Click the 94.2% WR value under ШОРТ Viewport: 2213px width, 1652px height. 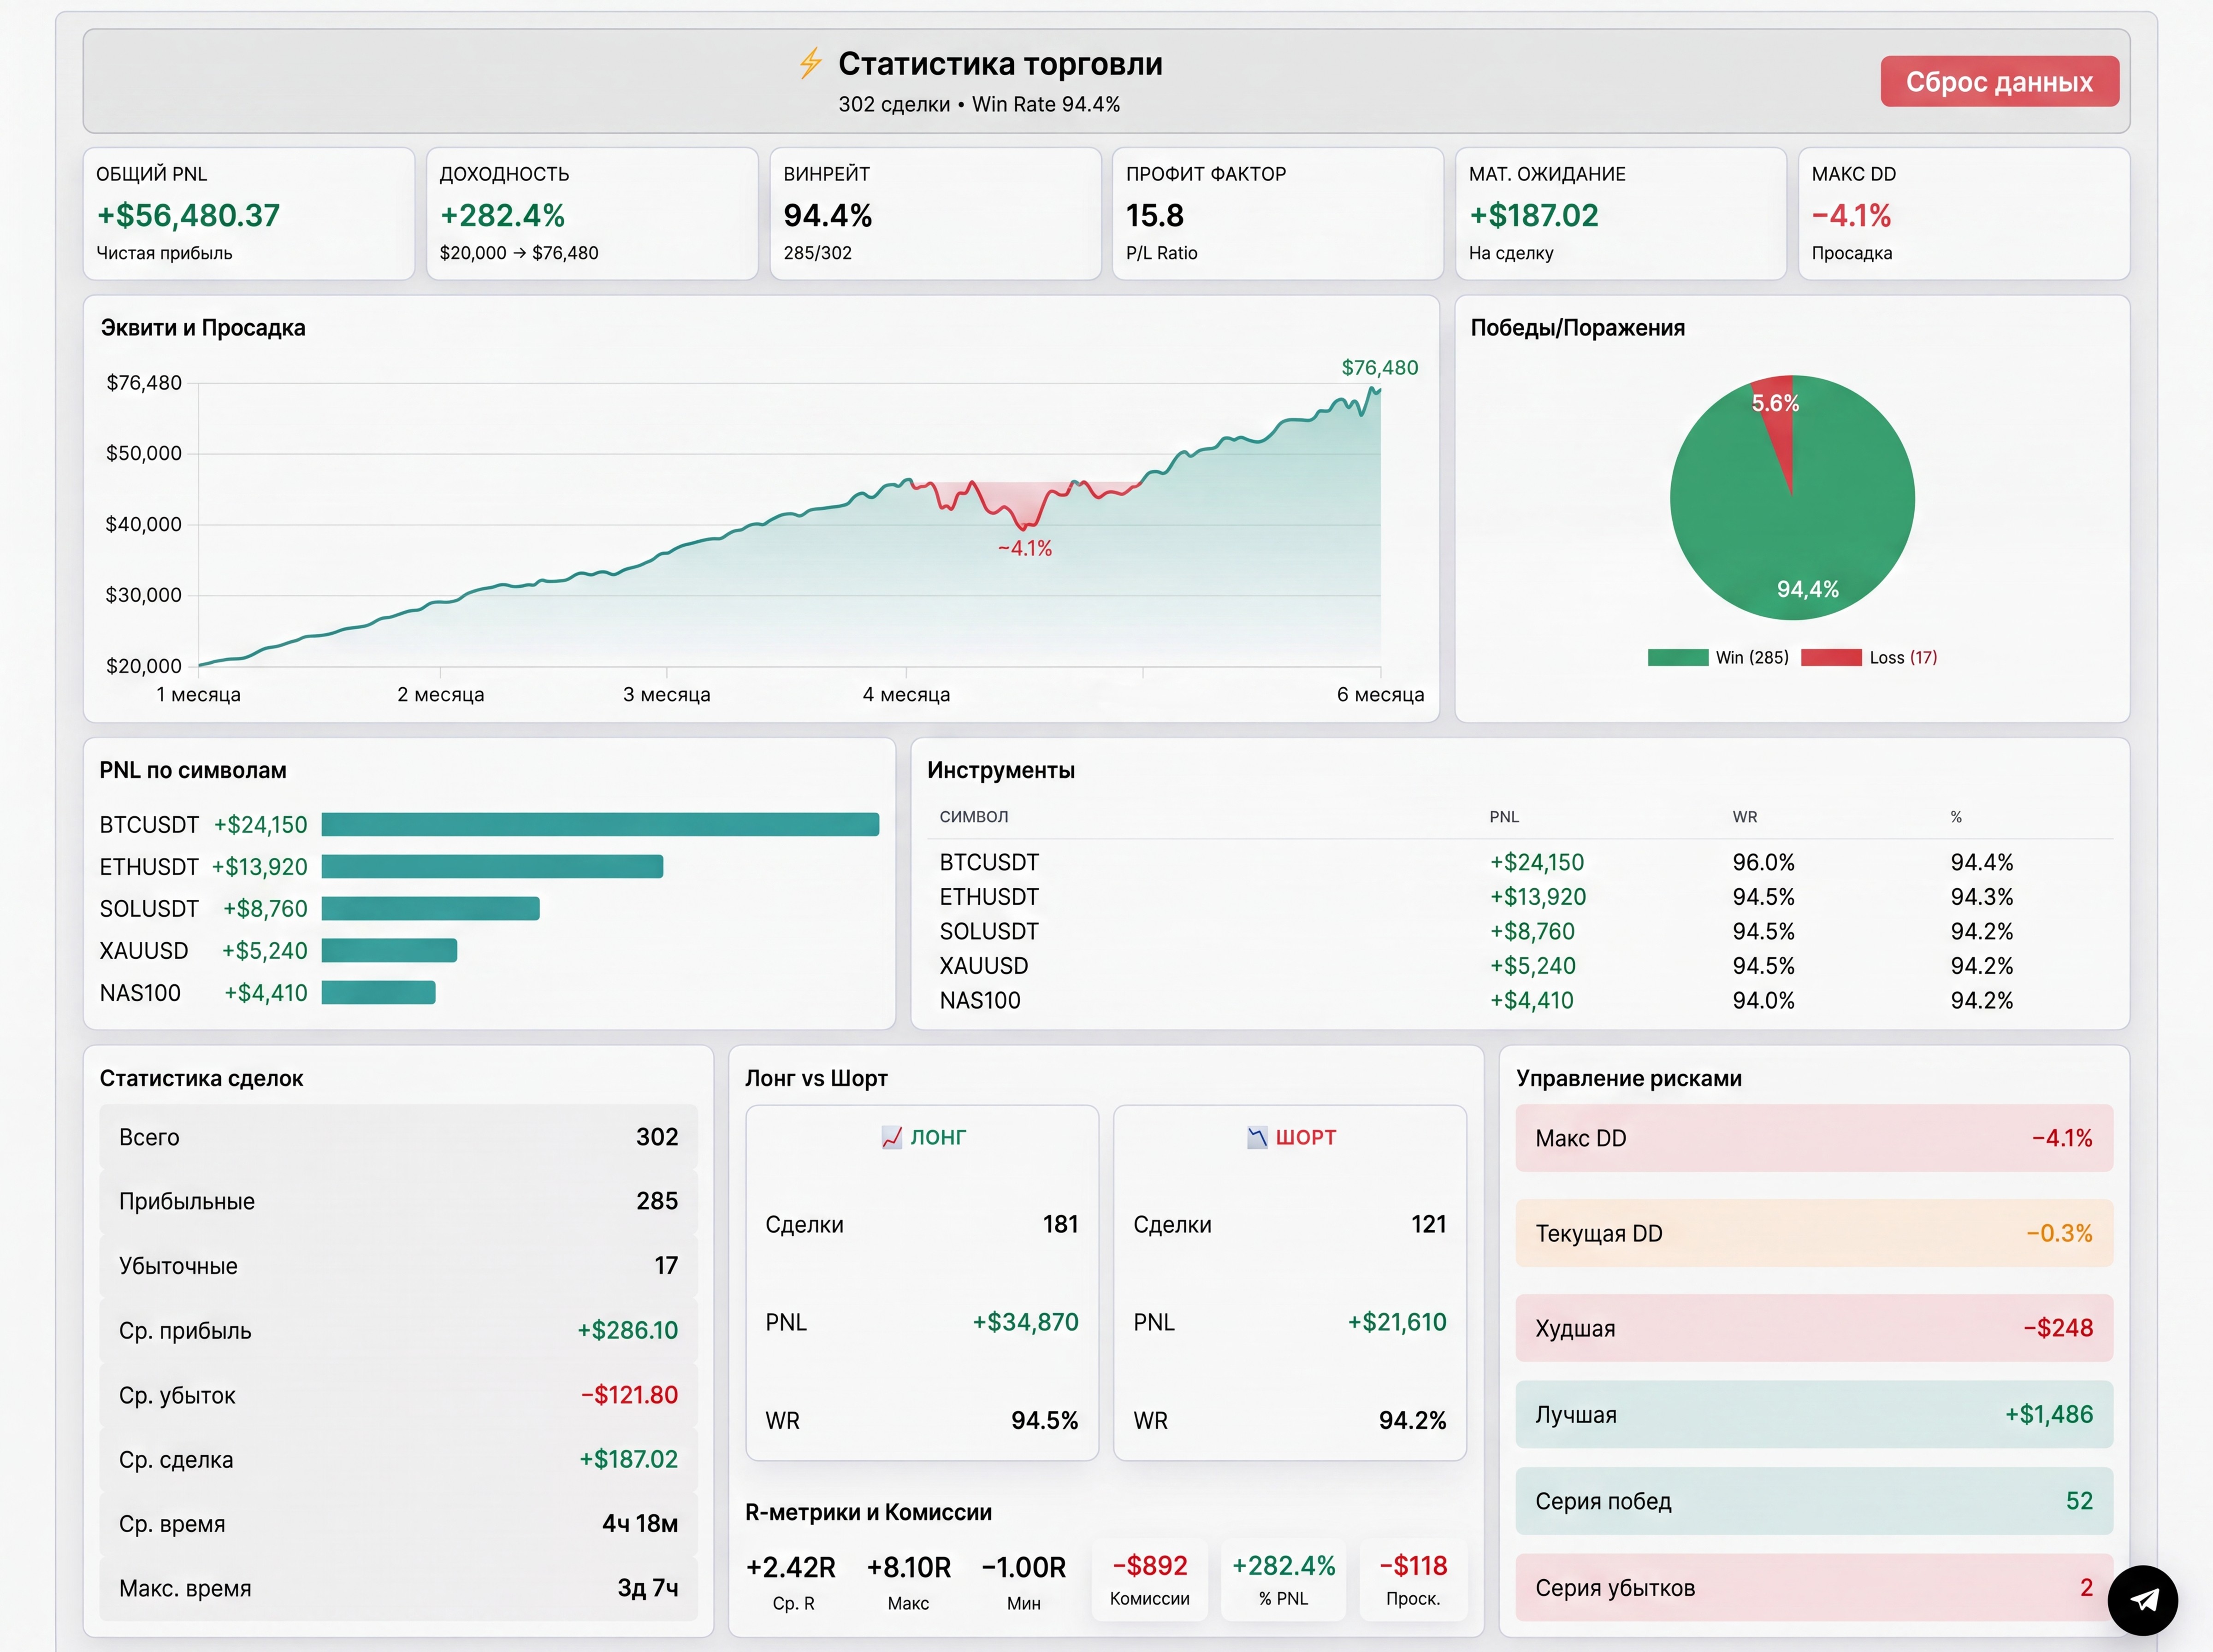(1412, 1420)
